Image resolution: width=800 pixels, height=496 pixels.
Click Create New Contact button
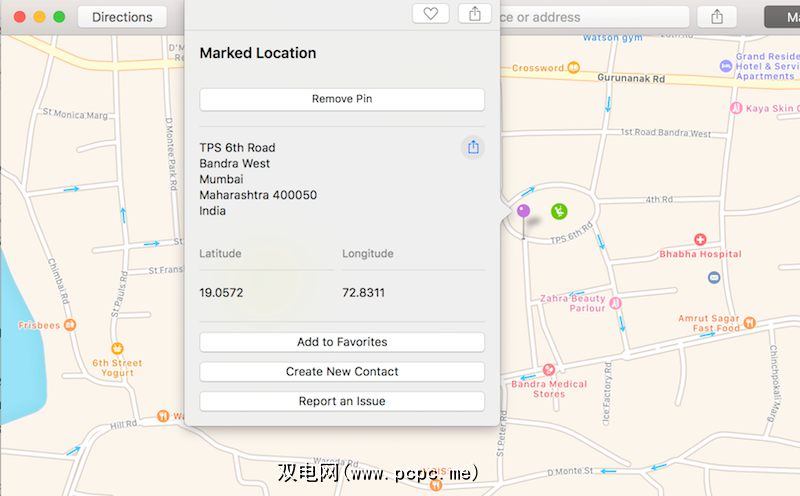(342, 371)
